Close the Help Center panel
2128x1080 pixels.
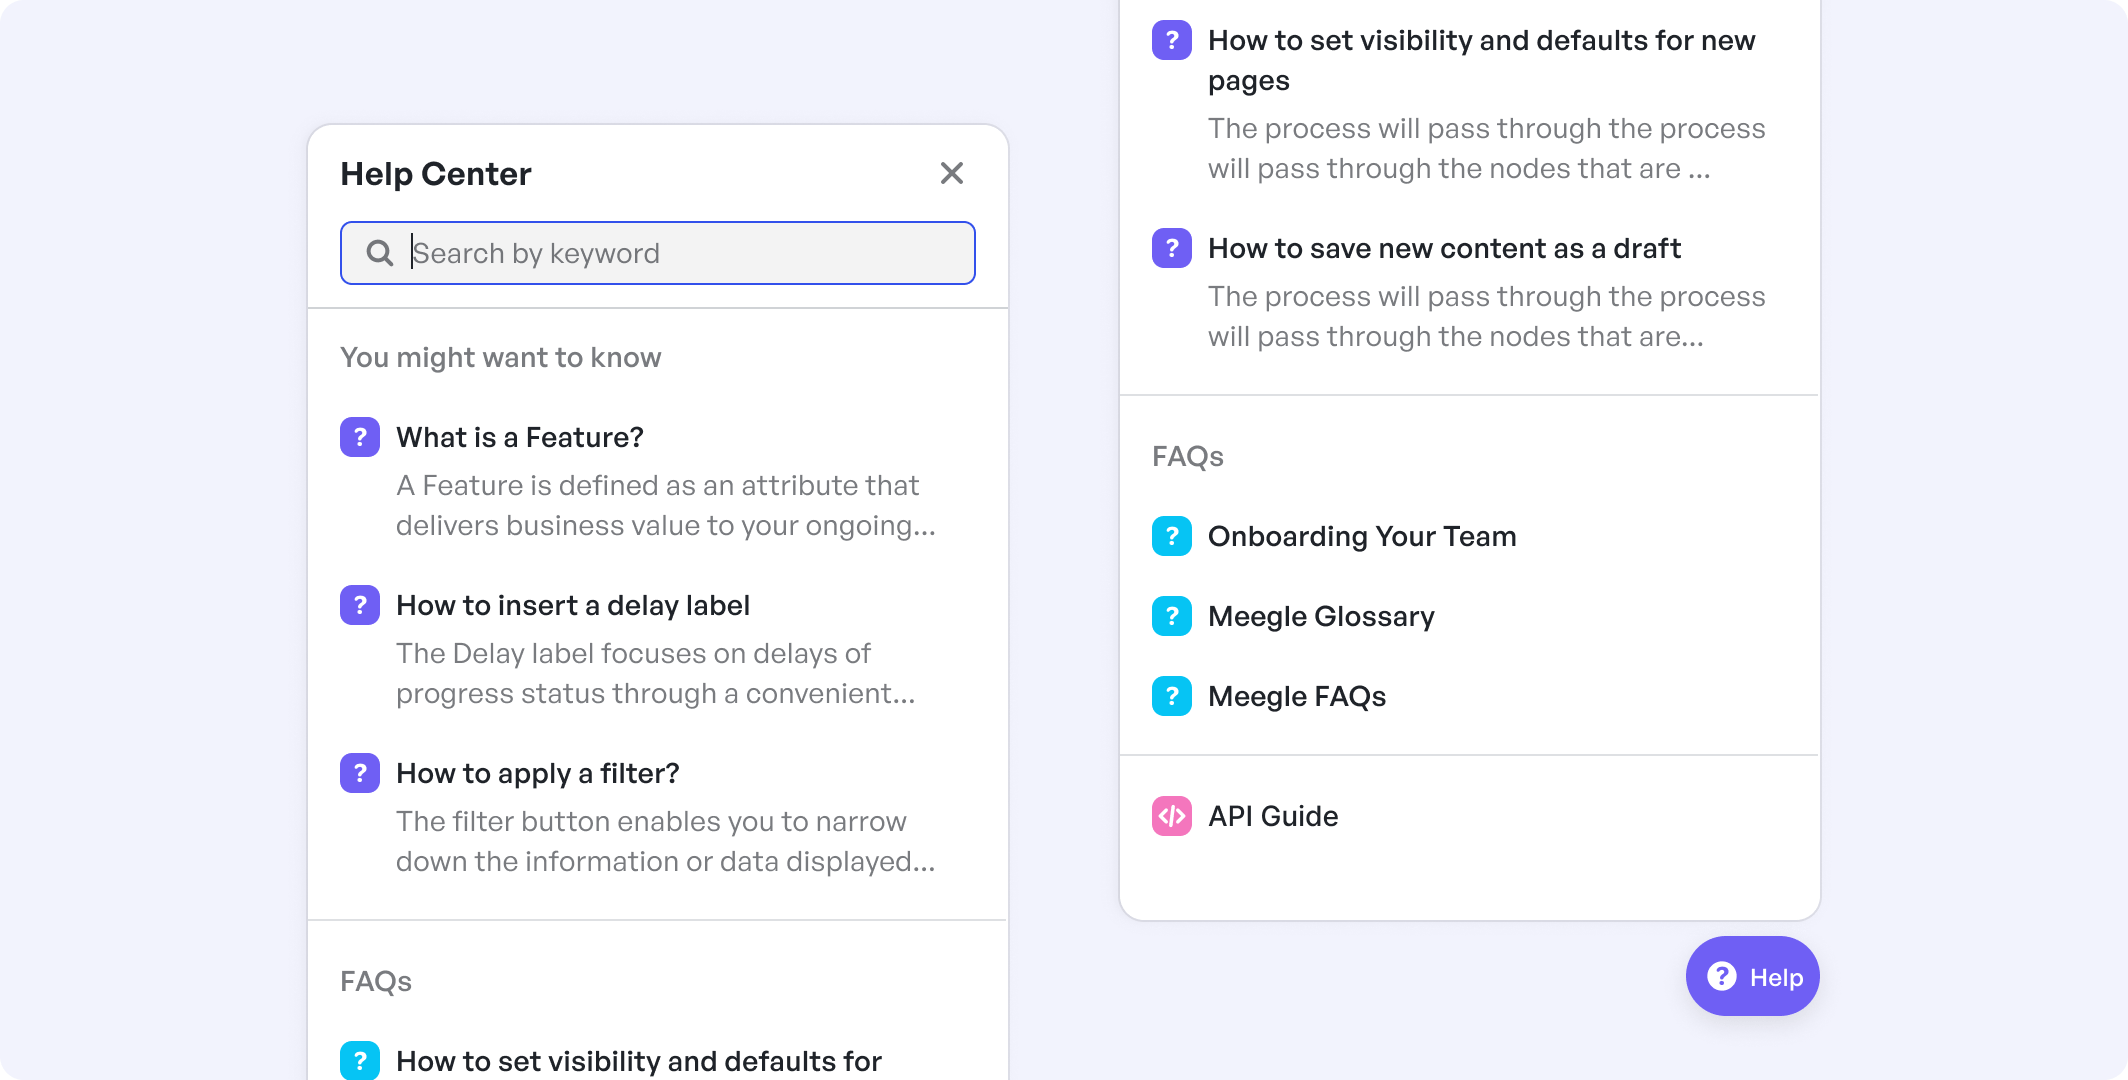point(955,174)
